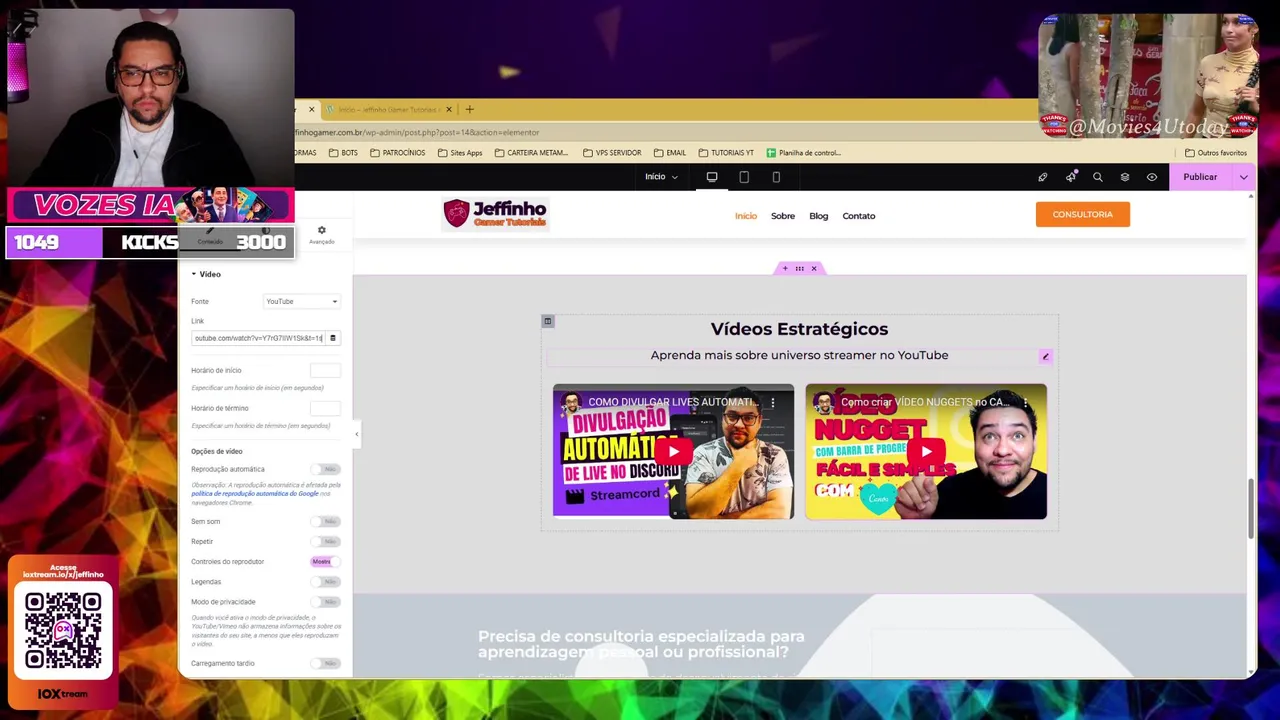Close the Início Jeffinho browser tab
1280x720 pixels.
pos(449,109)
